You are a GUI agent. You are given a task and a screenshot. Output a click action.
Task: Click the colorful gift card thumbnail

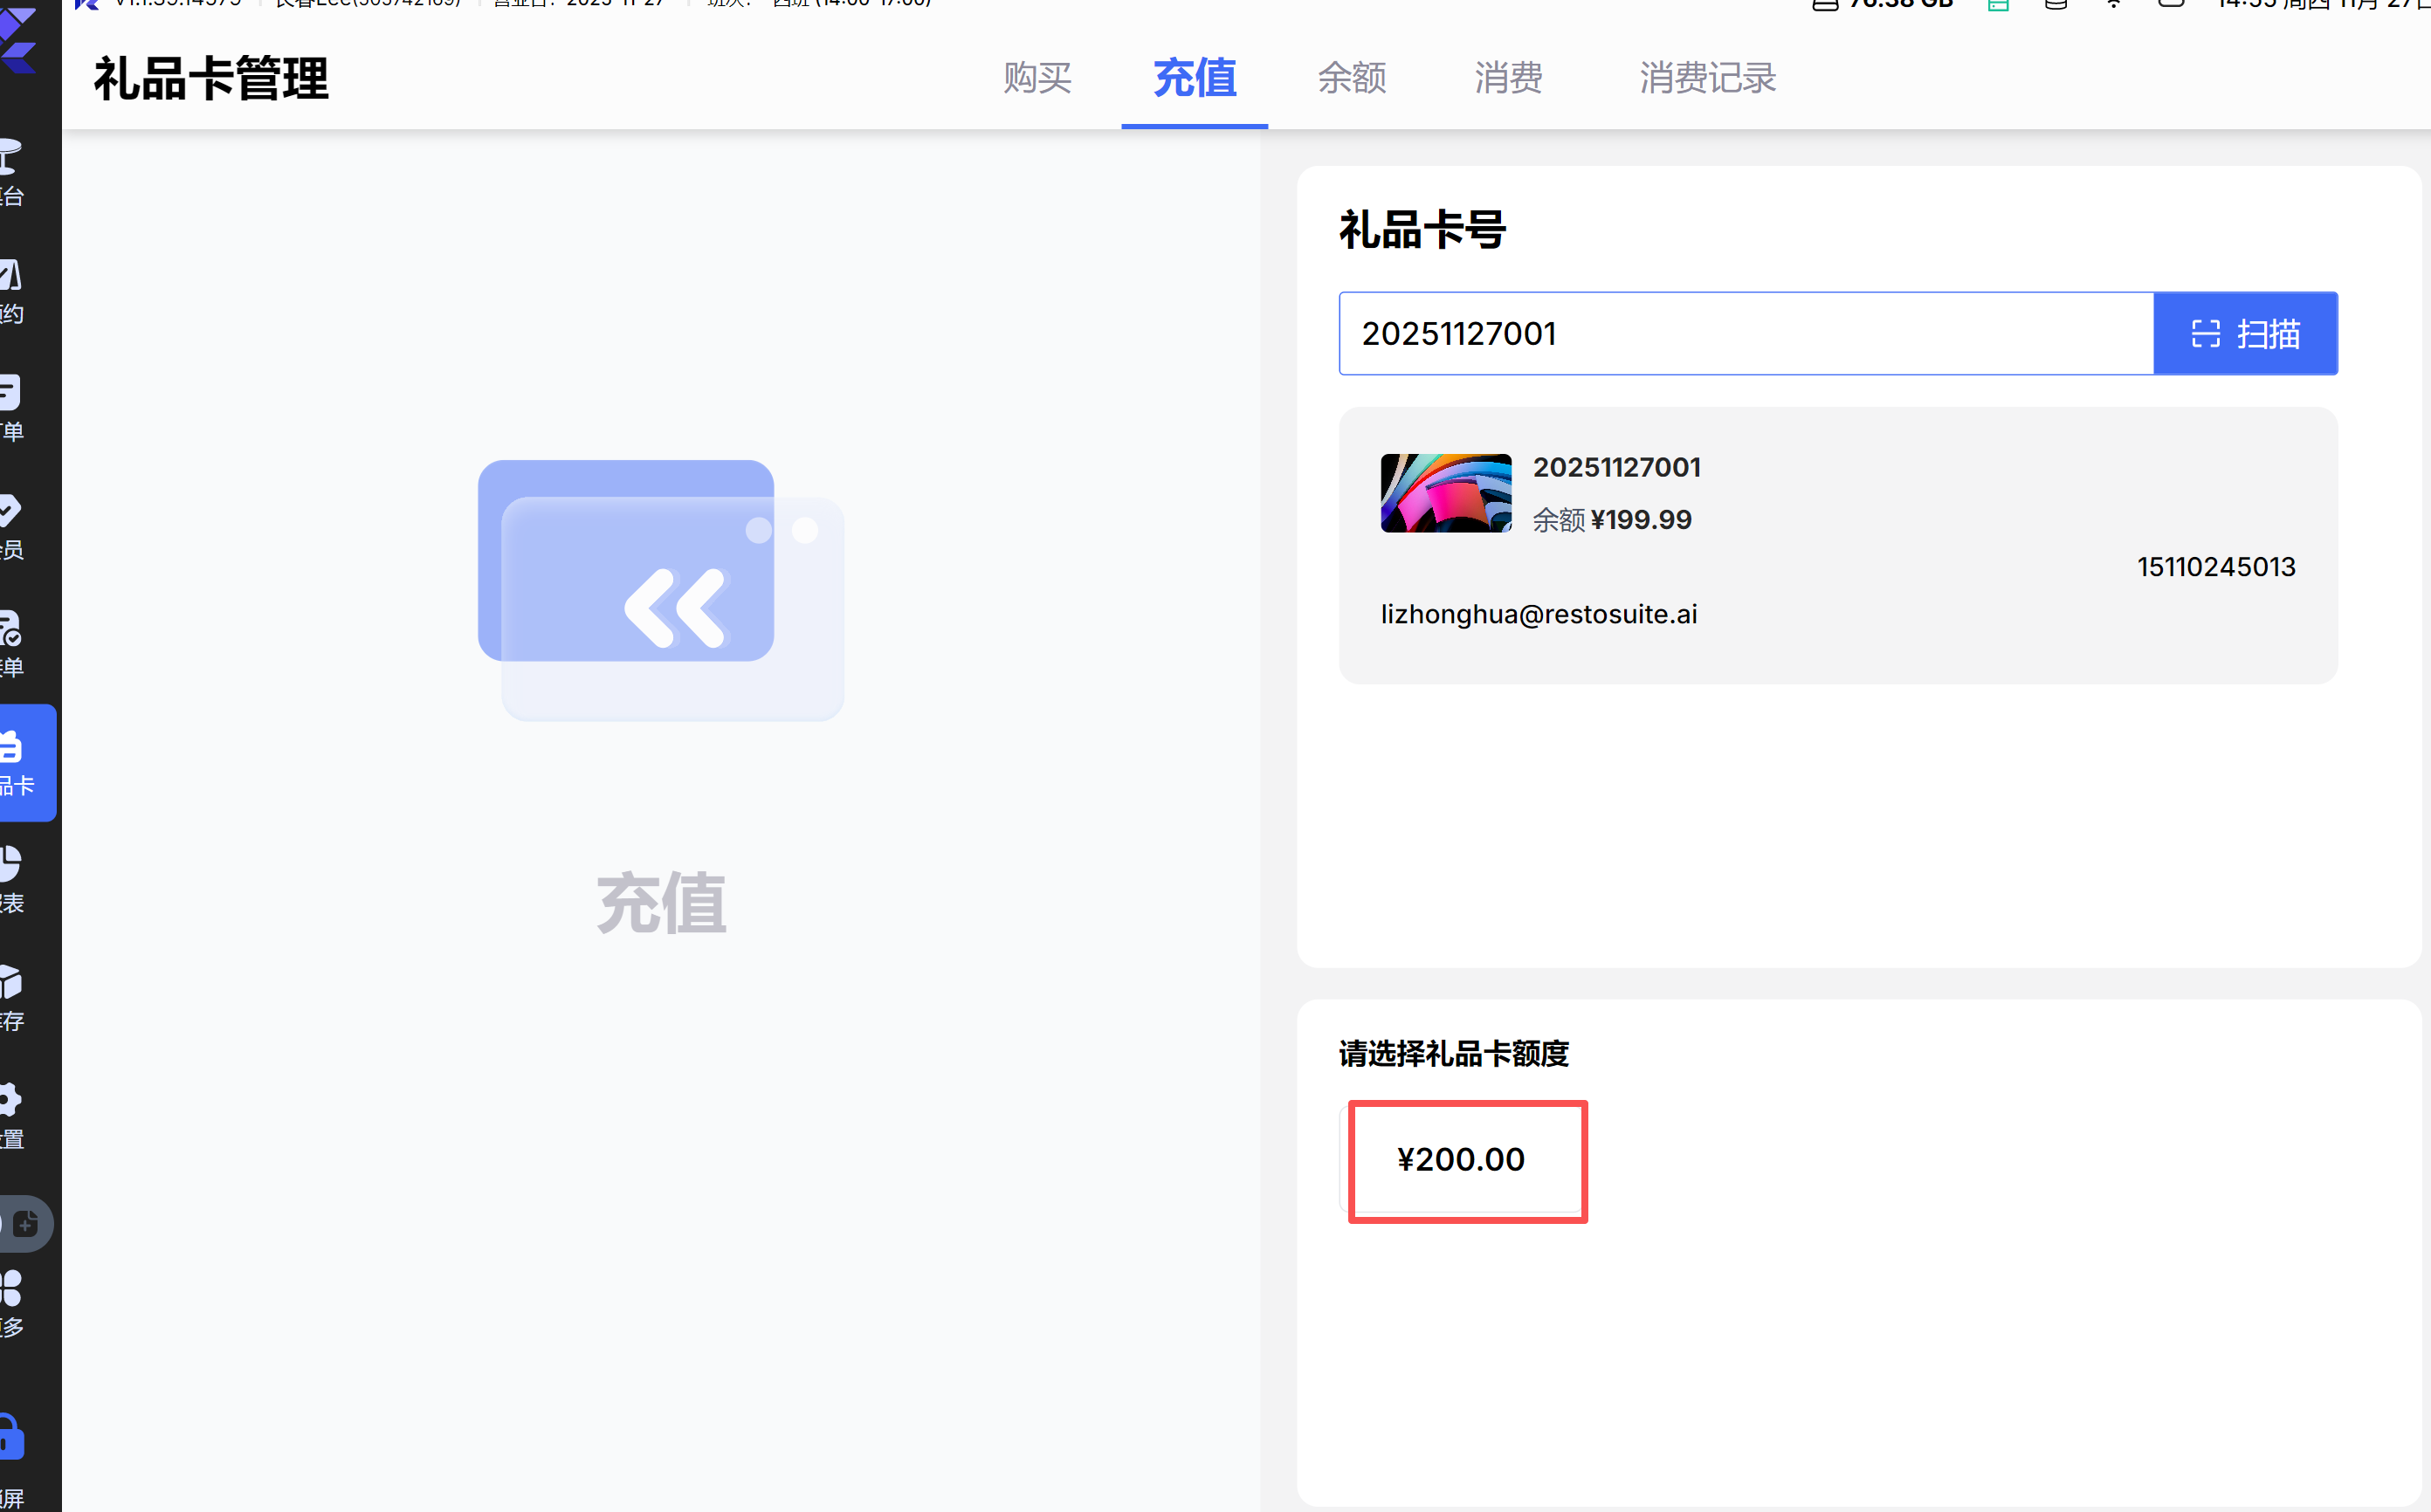pos(1445,493)
